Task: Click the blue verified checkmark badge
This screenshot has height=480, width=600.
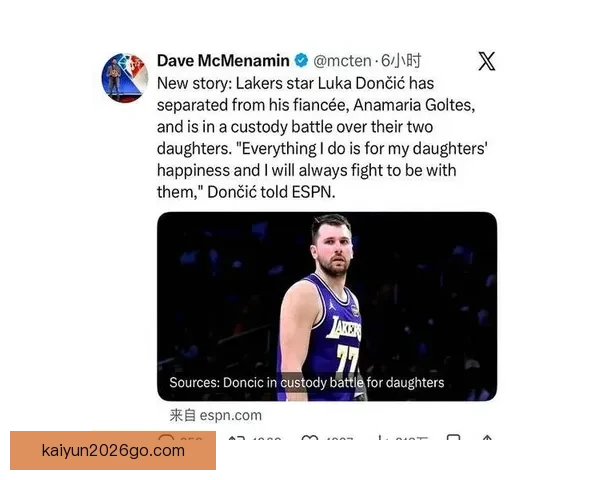Action: point(302,60)
